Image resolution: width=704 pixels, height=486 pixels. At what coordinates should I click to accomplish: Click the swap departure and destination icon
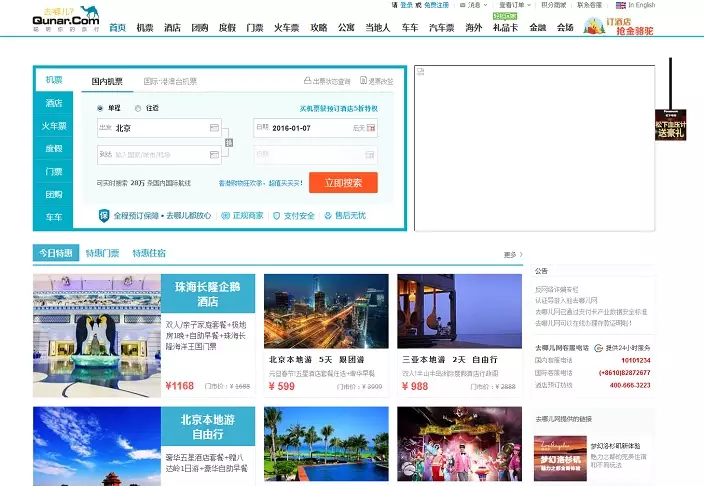[x=229, y=142]
